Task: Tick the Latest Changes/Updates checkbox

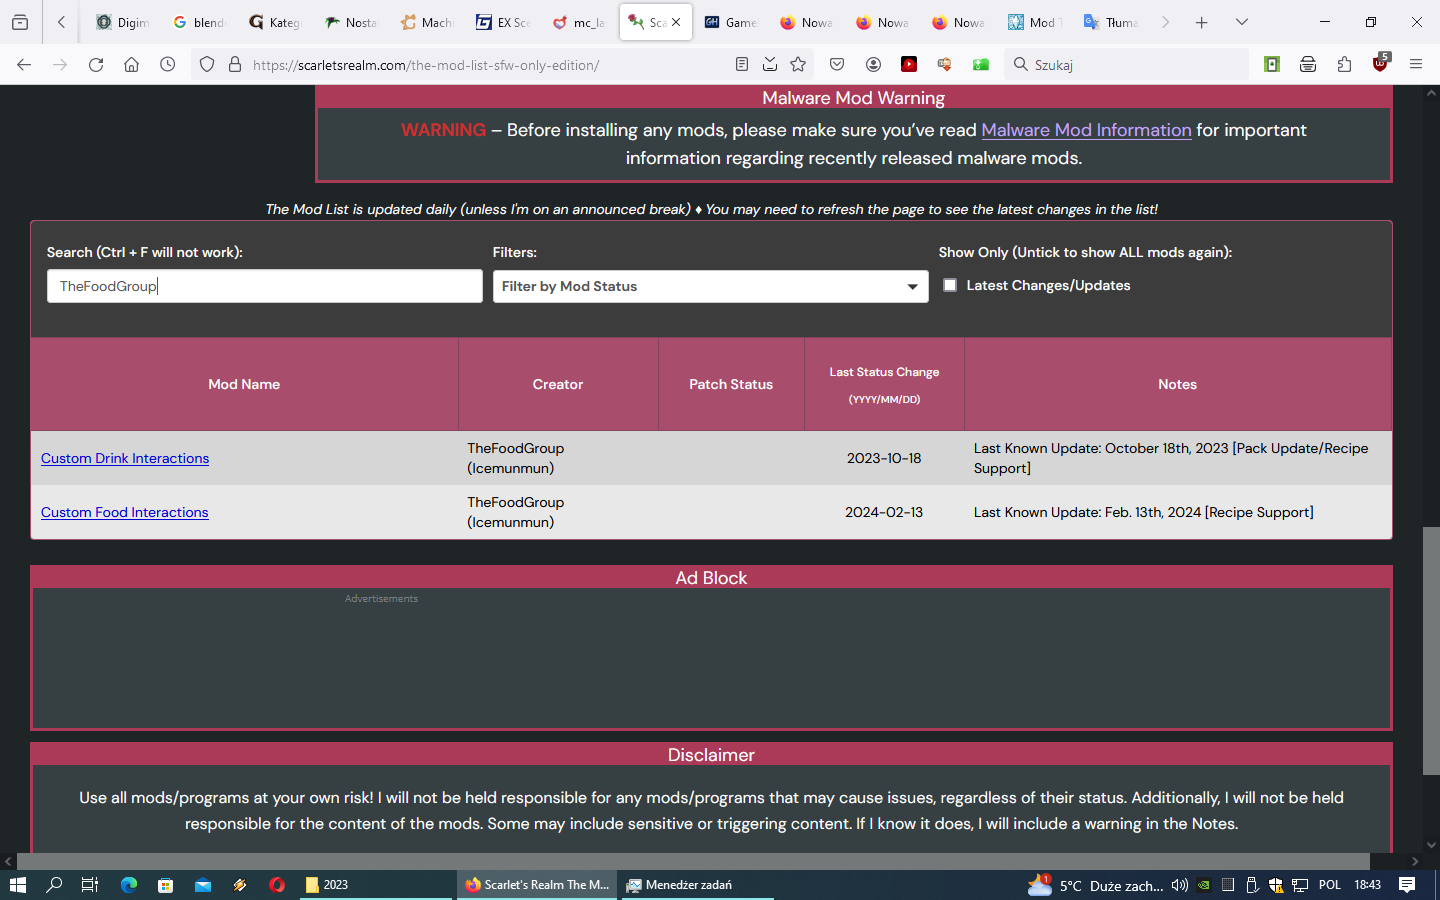Action: click(x=950, y=285)
